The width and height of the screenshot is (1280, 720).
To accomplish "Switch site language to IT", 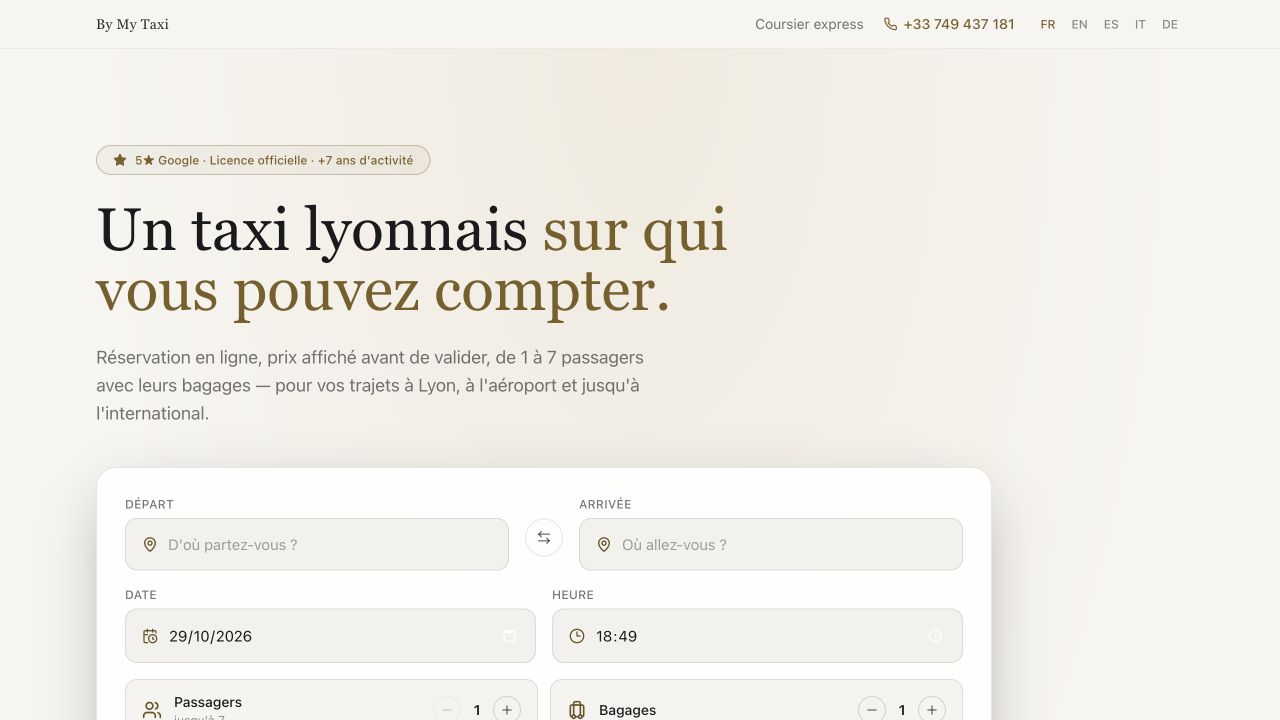I will [1140, 24].
